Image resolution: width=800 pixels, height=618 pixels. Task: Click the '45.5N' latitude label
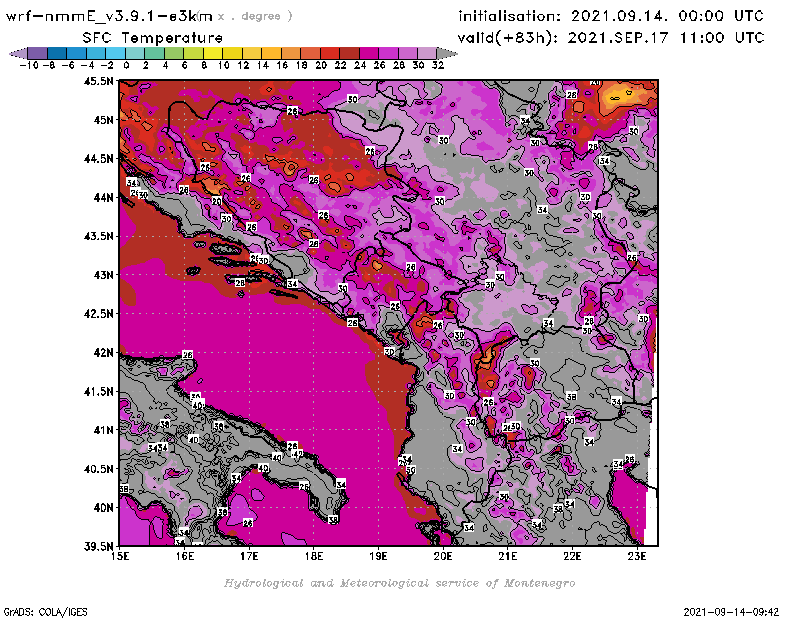[99, 81]
